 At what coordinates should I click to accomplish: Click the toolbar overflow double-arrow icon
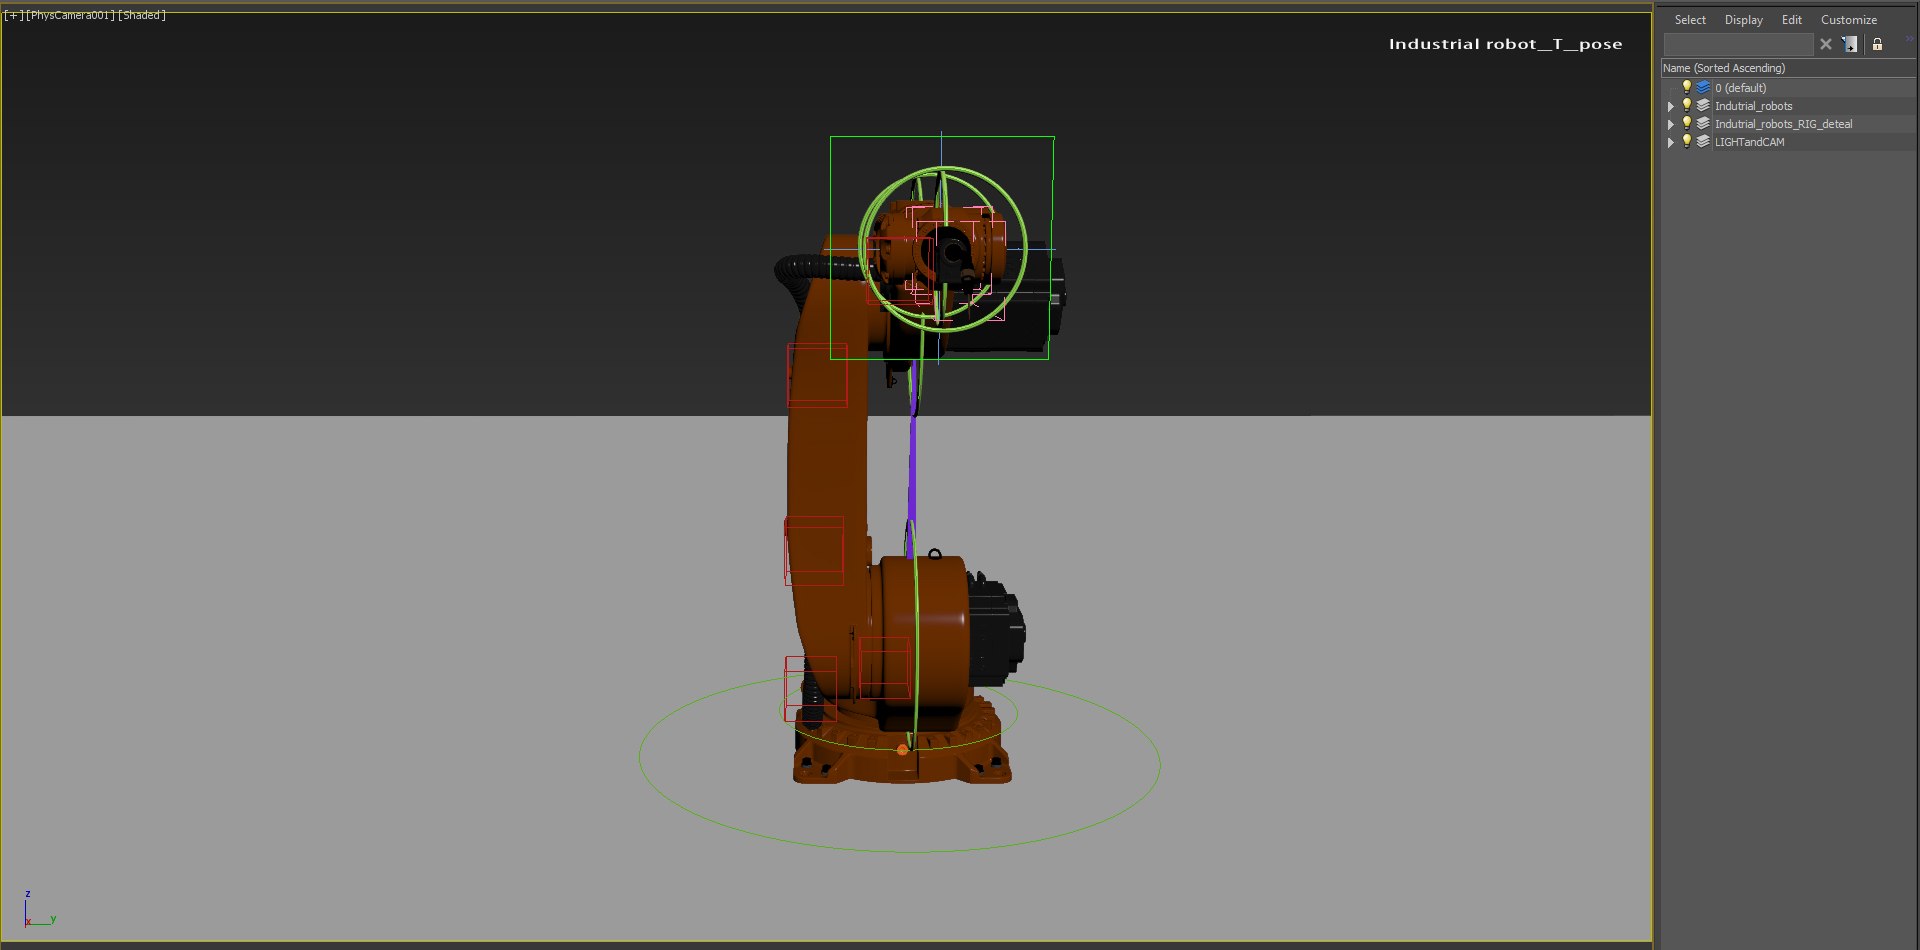coord(1909,39)
